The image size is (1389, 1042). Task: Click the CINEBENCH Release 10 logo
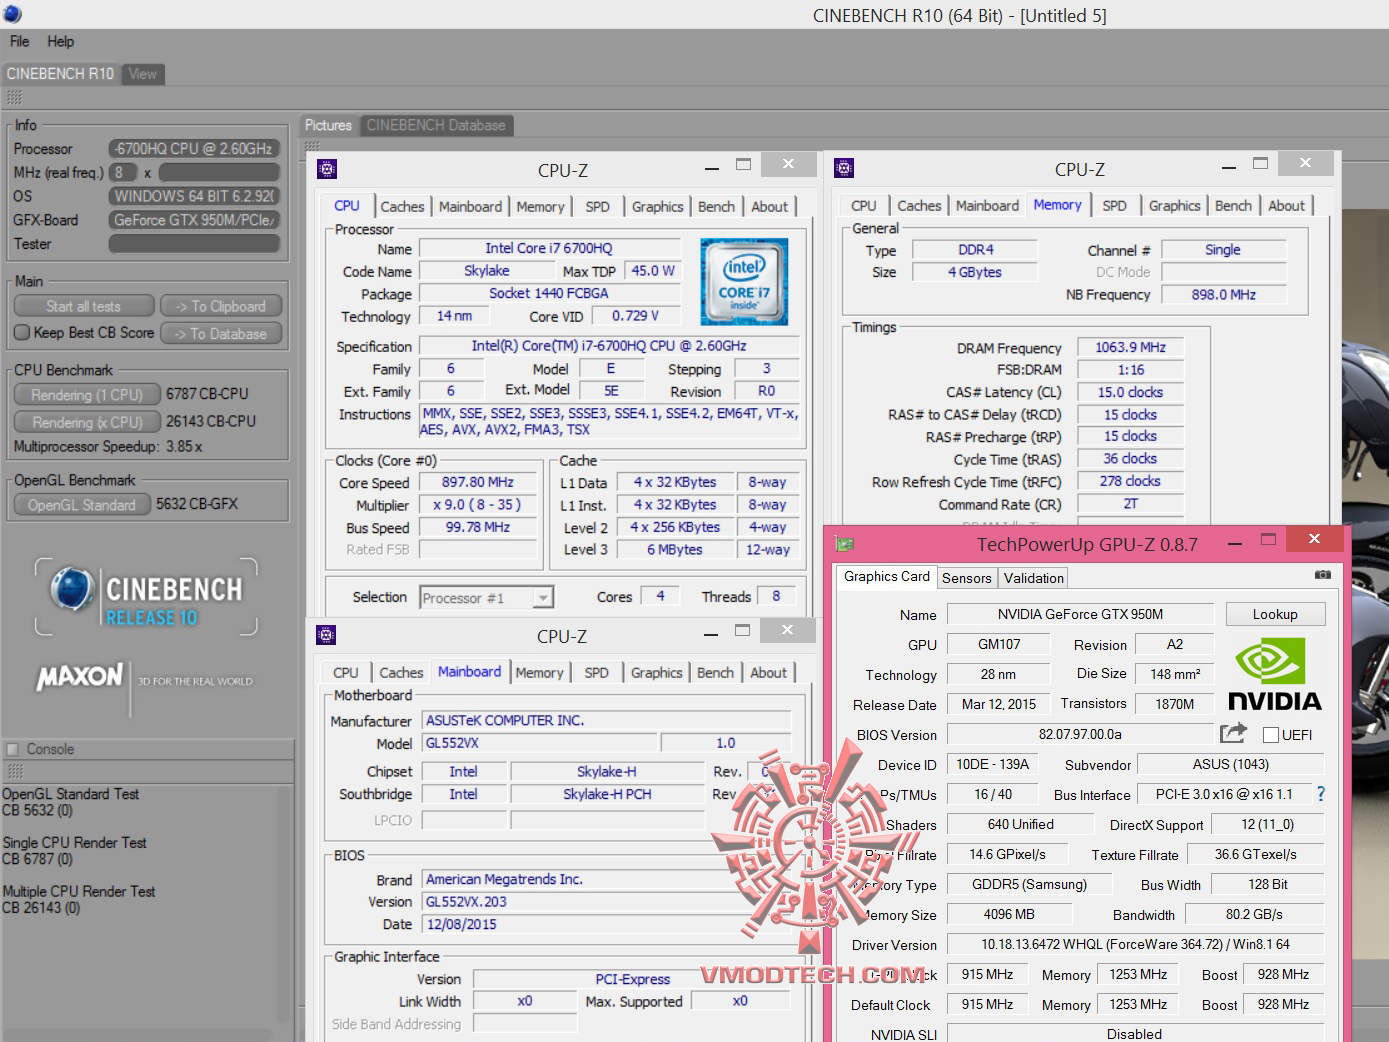tap(146, 597)
